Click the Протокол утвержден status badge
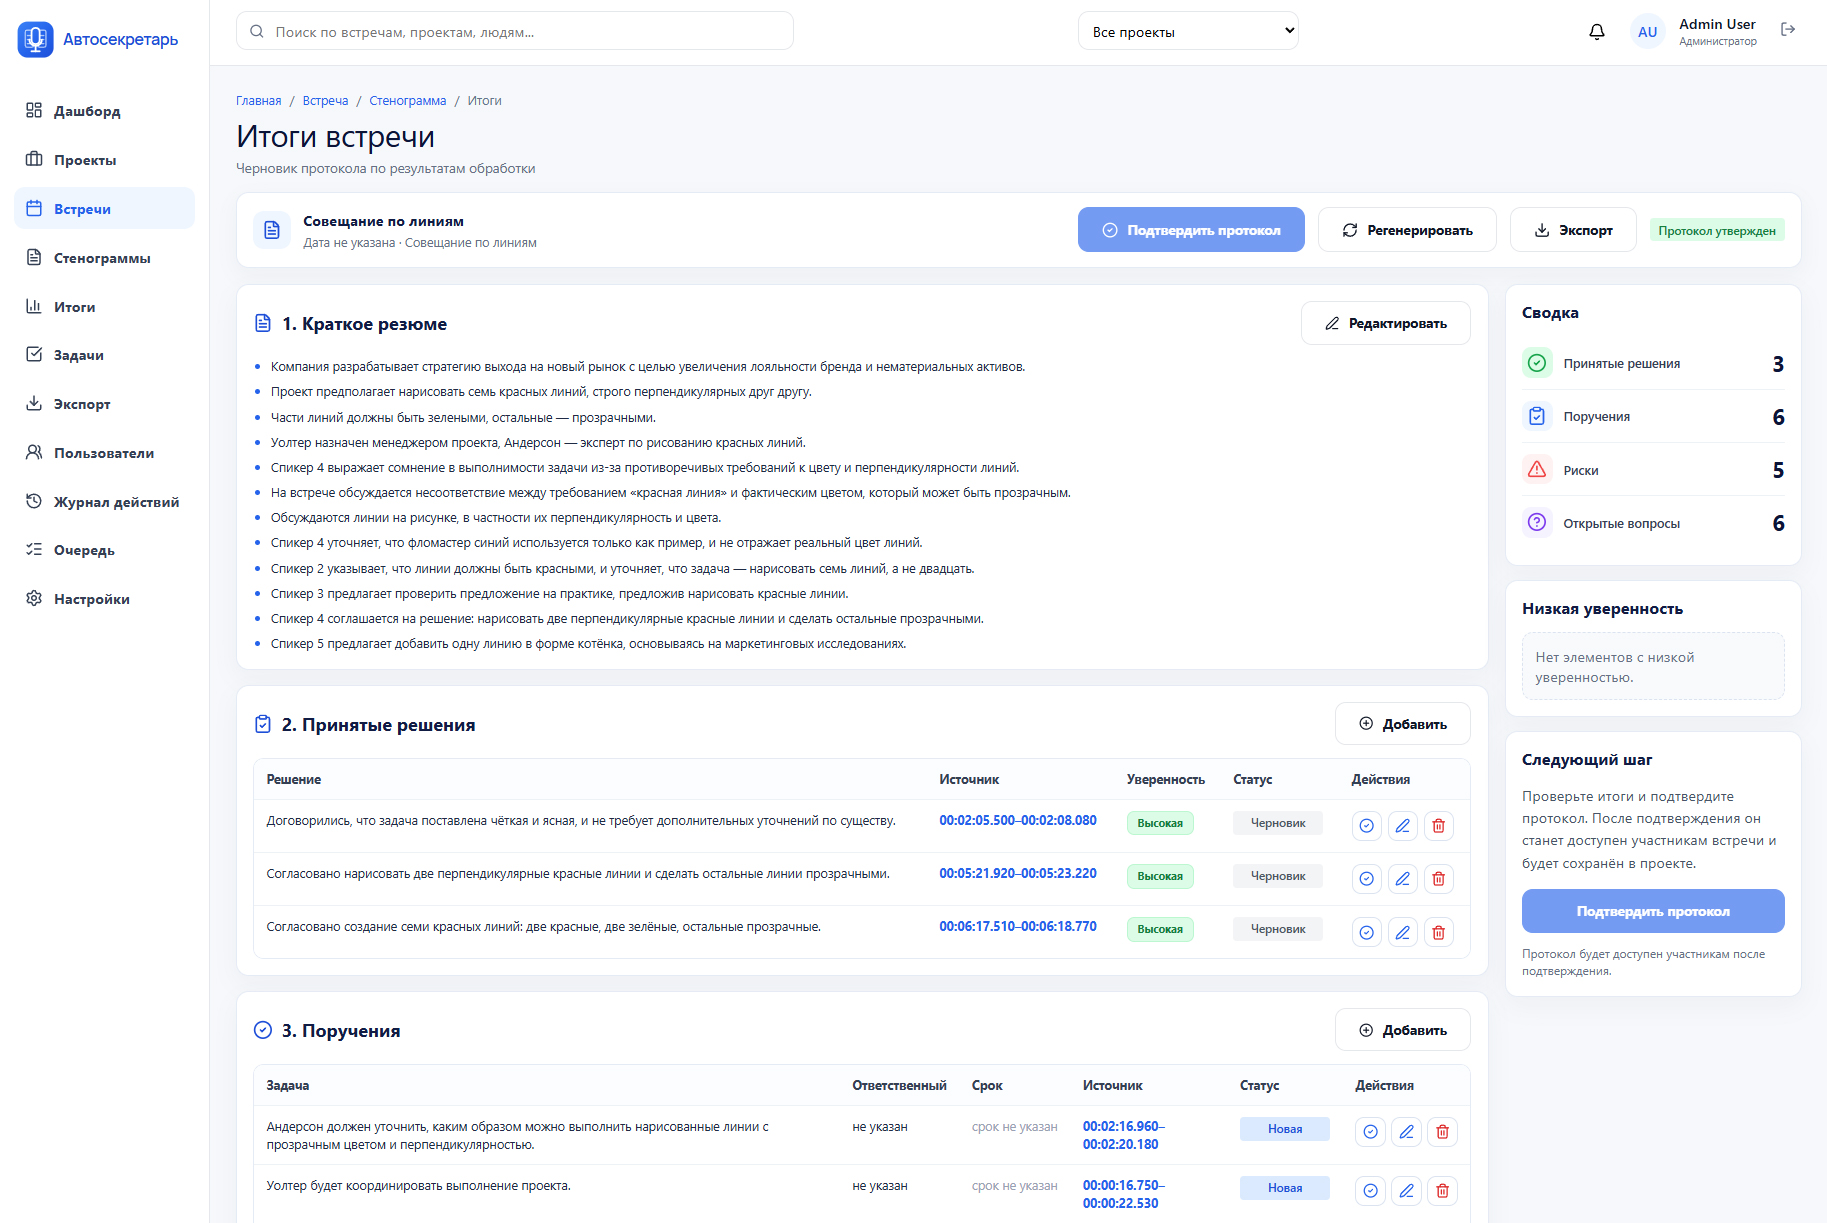Image resolution: width=1827 pixels, height=1223 pixels. pyautogui.click(x=1717, y=231)
